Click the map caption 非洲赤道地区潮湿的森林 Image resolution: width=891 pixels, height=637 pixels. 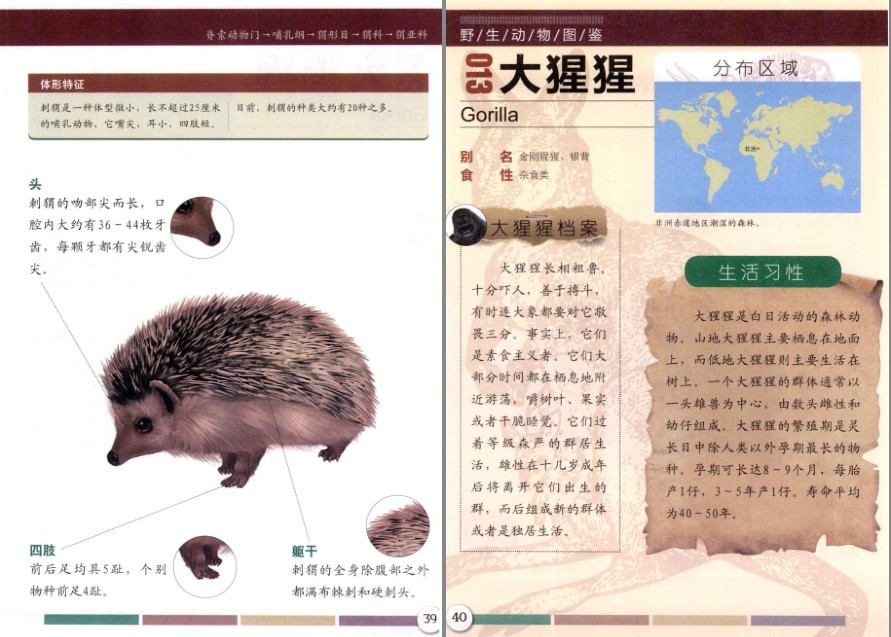pyautogui.click(x=707, y=223)
